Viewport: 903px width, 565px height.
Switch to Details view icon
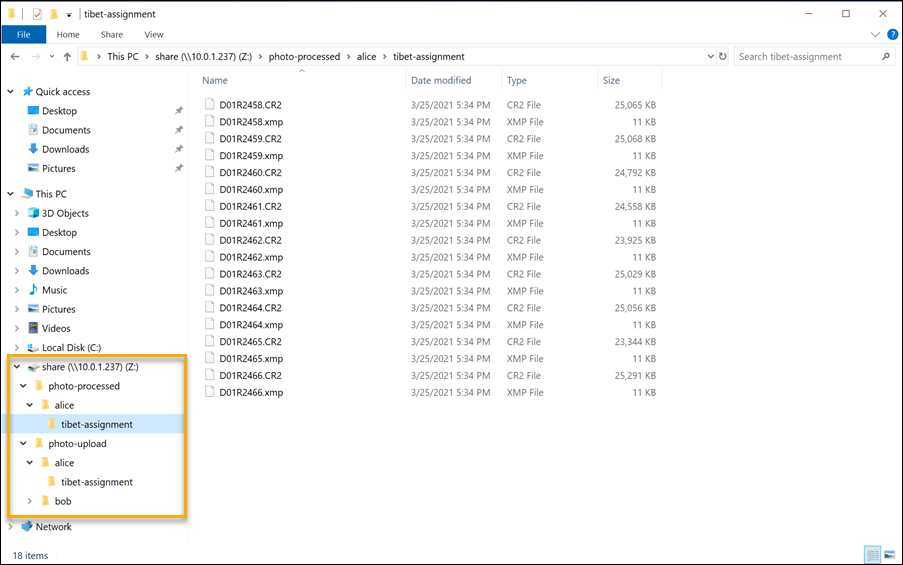coord(873,555)
